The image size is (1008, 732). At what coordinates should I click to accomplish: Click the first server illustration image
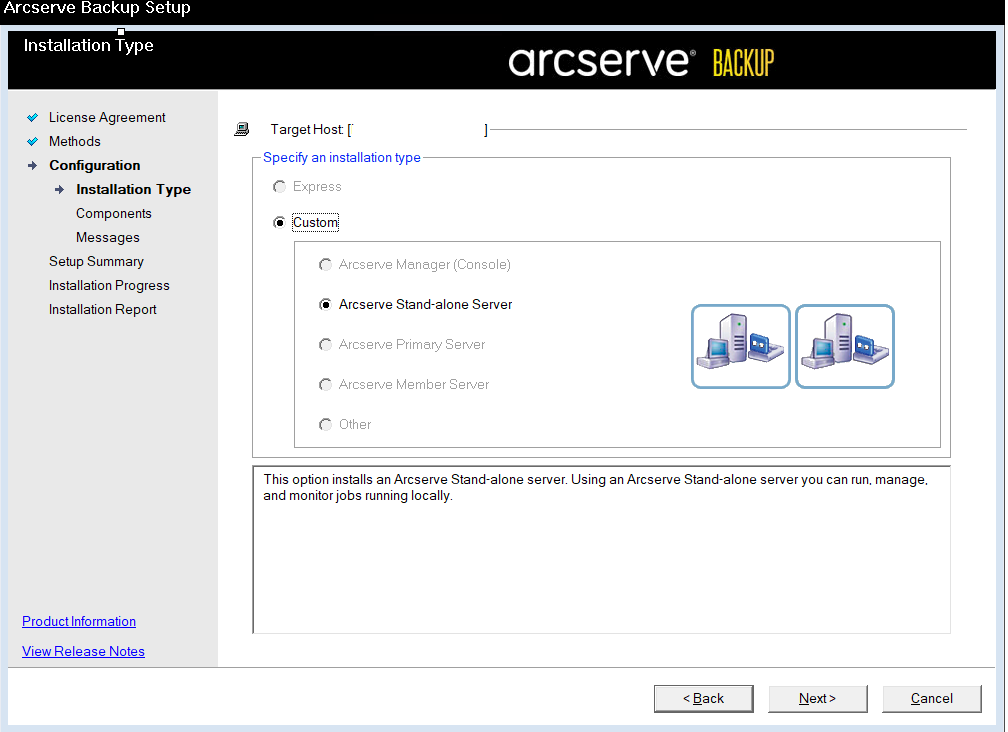[740, 346]
